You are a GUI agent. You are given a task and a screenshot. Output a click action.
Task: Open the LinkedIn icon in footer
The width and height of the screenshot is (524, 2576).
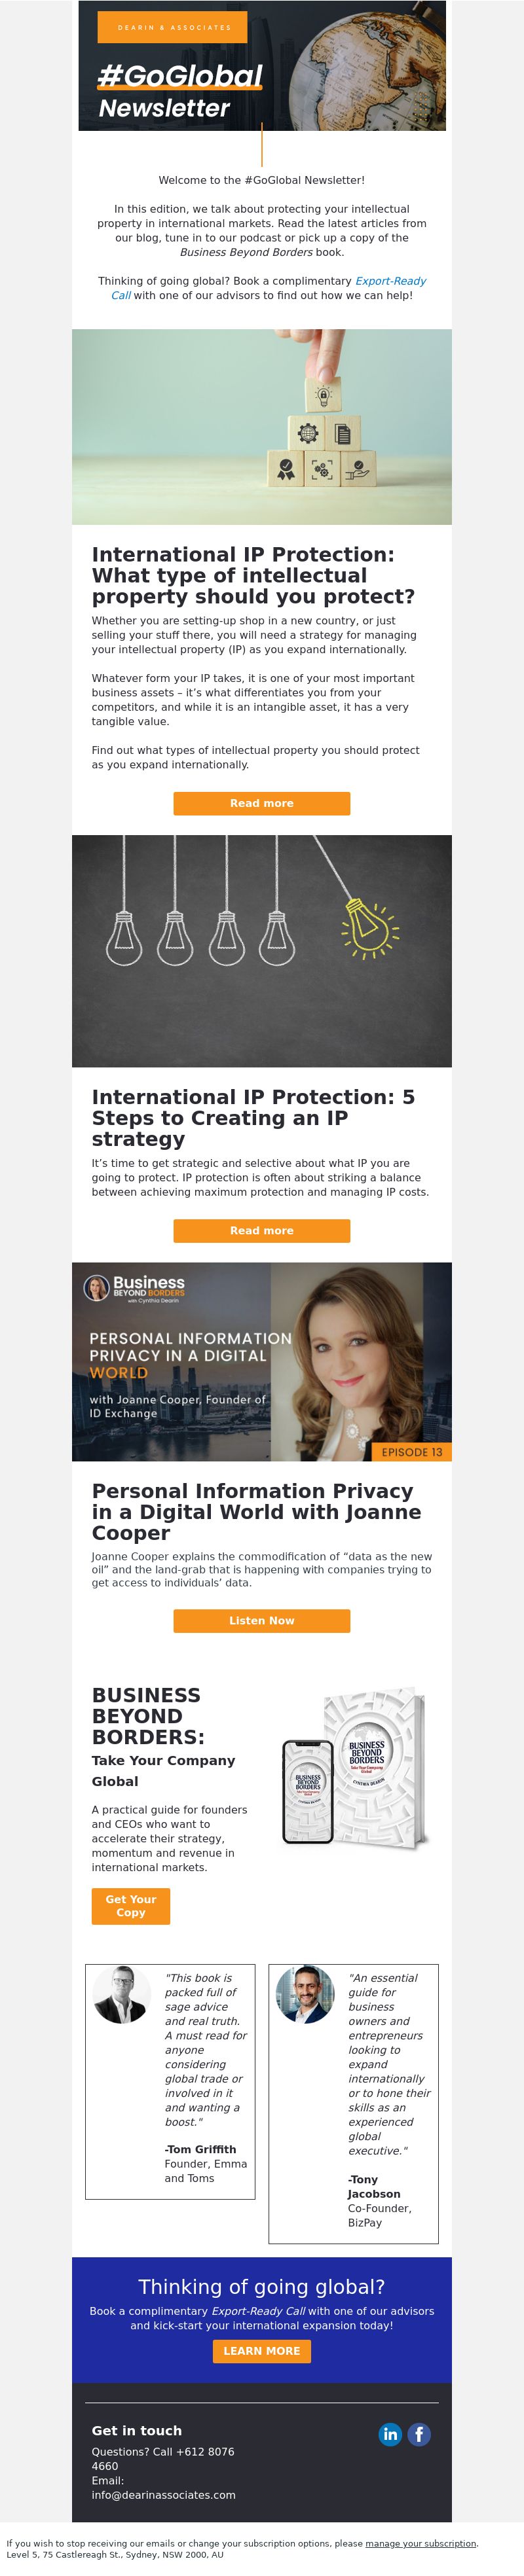(390, 2434)
